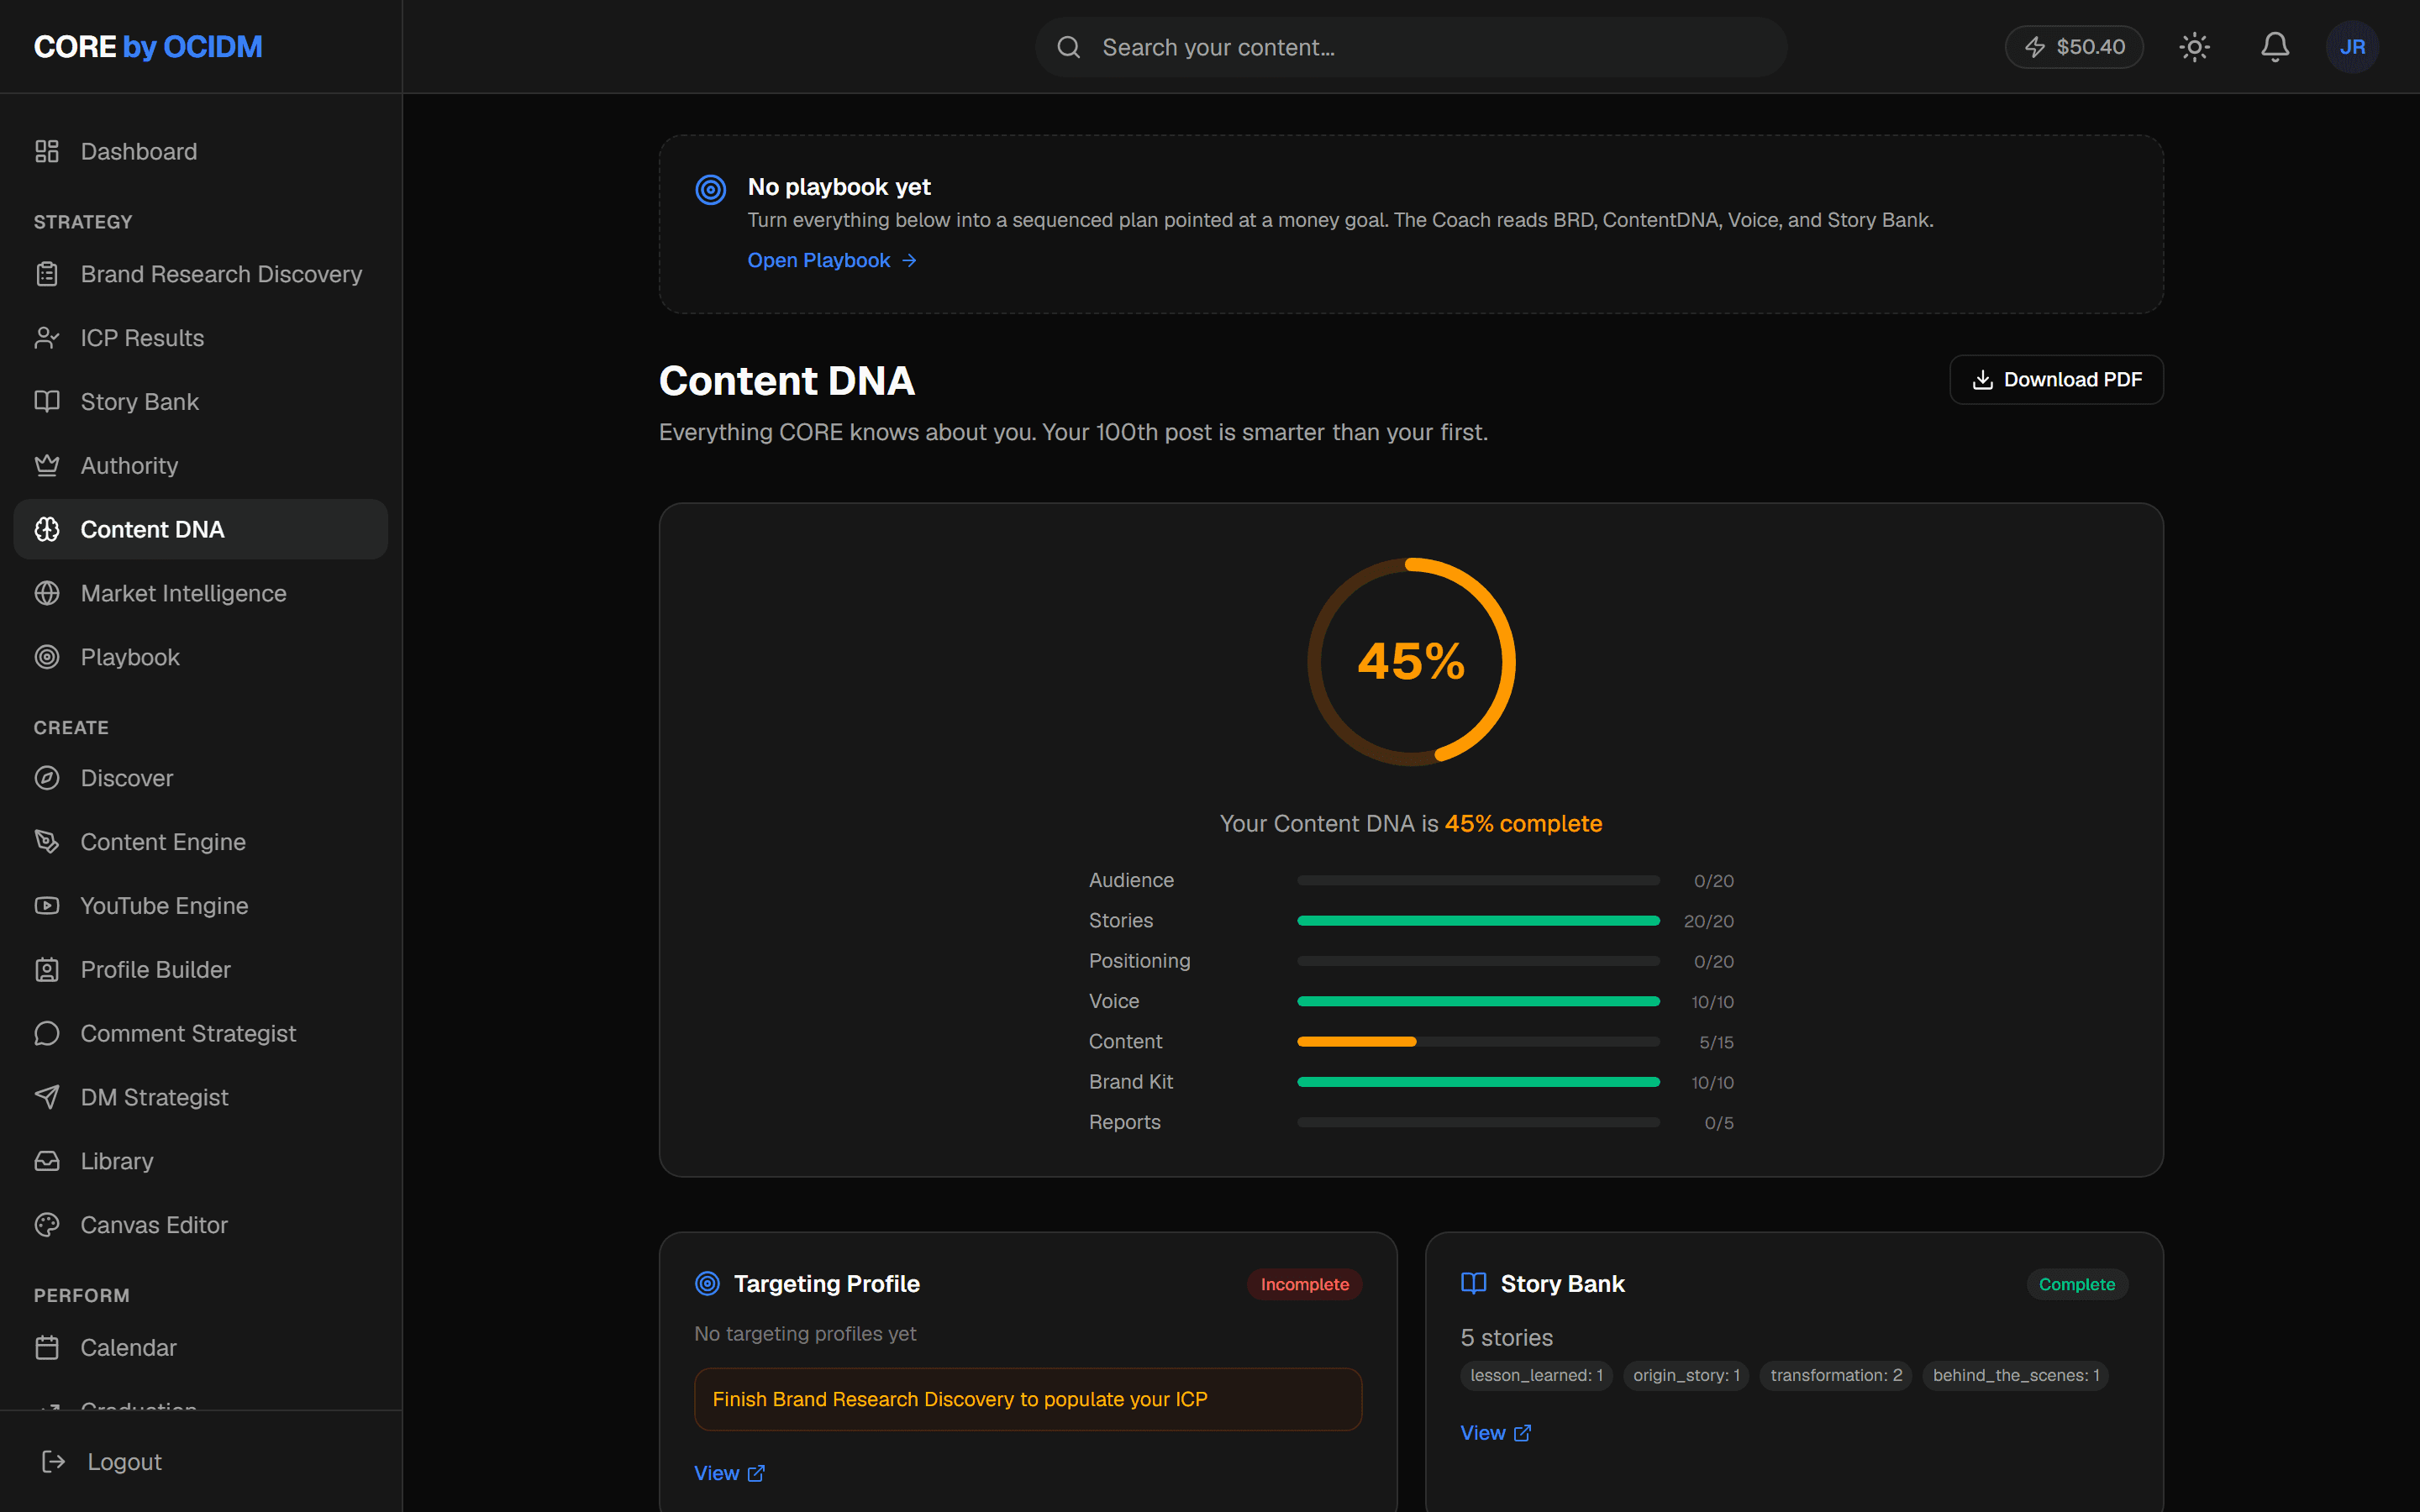Open Content Engine from Create section

coord(201,842)
